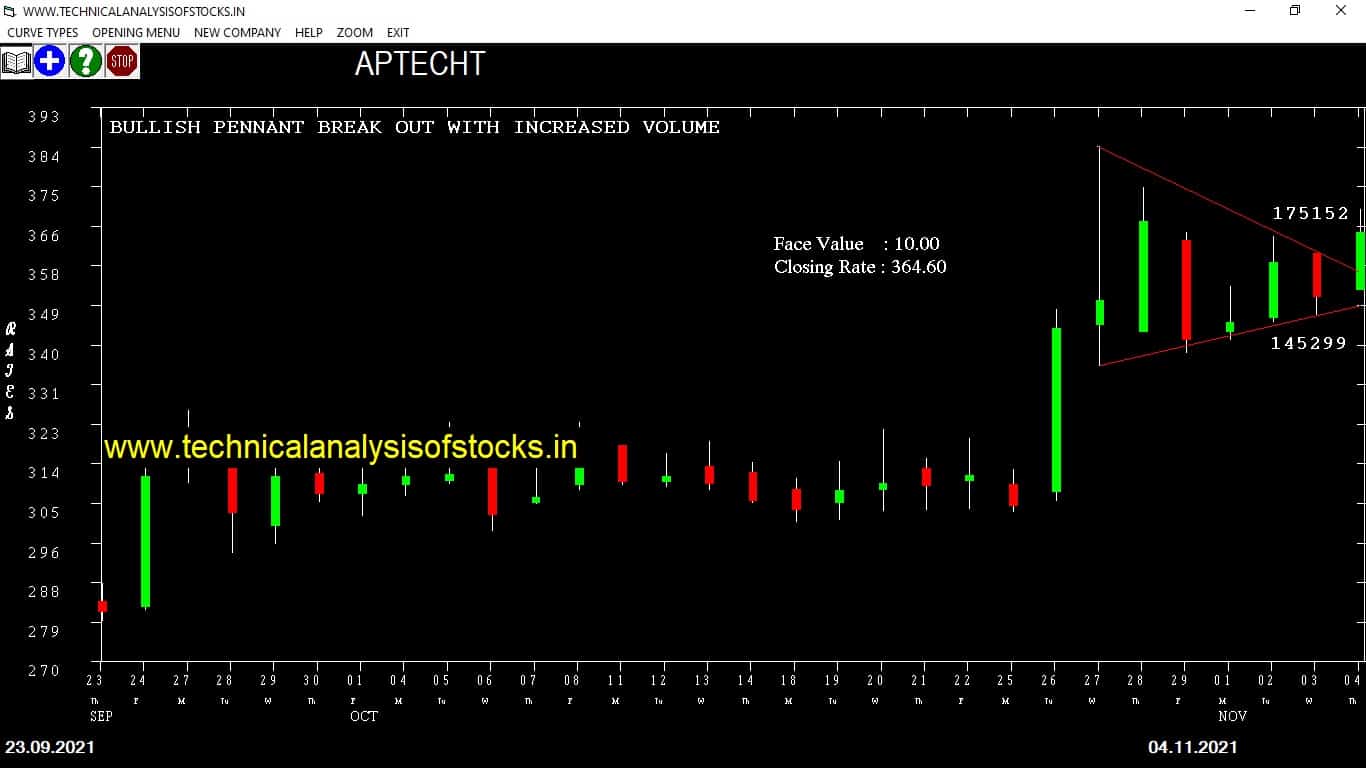Select NEW COMPANY from the menu bar
Viewport: 1366px width, 768px height.
237,33
